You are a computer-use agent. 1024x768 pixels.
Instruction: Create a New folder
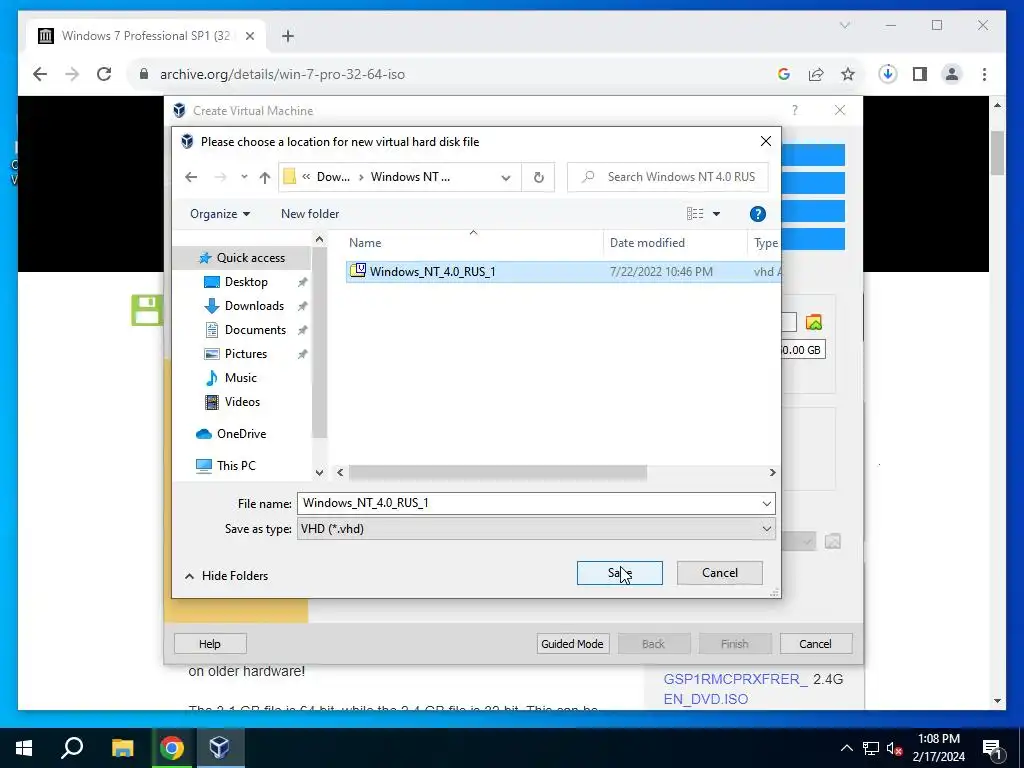click(x=310, y=214)
